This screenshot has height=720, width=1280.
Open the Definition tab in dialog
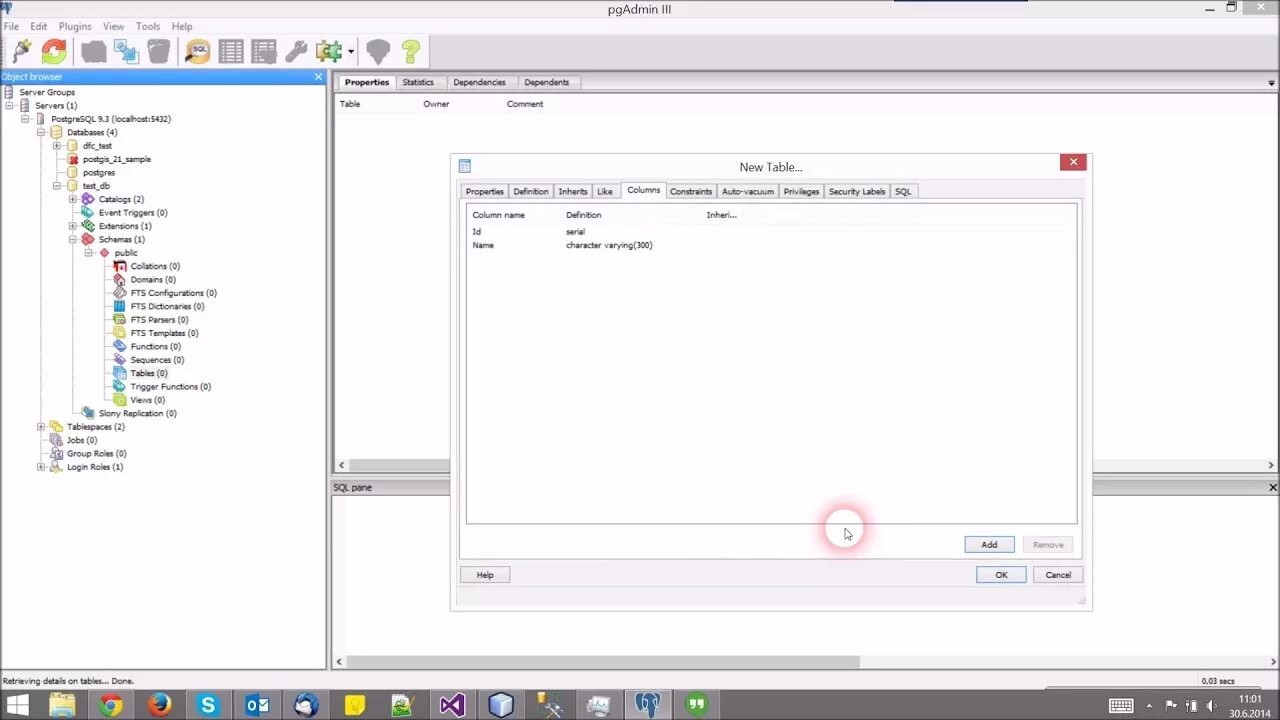click(531, 191)
